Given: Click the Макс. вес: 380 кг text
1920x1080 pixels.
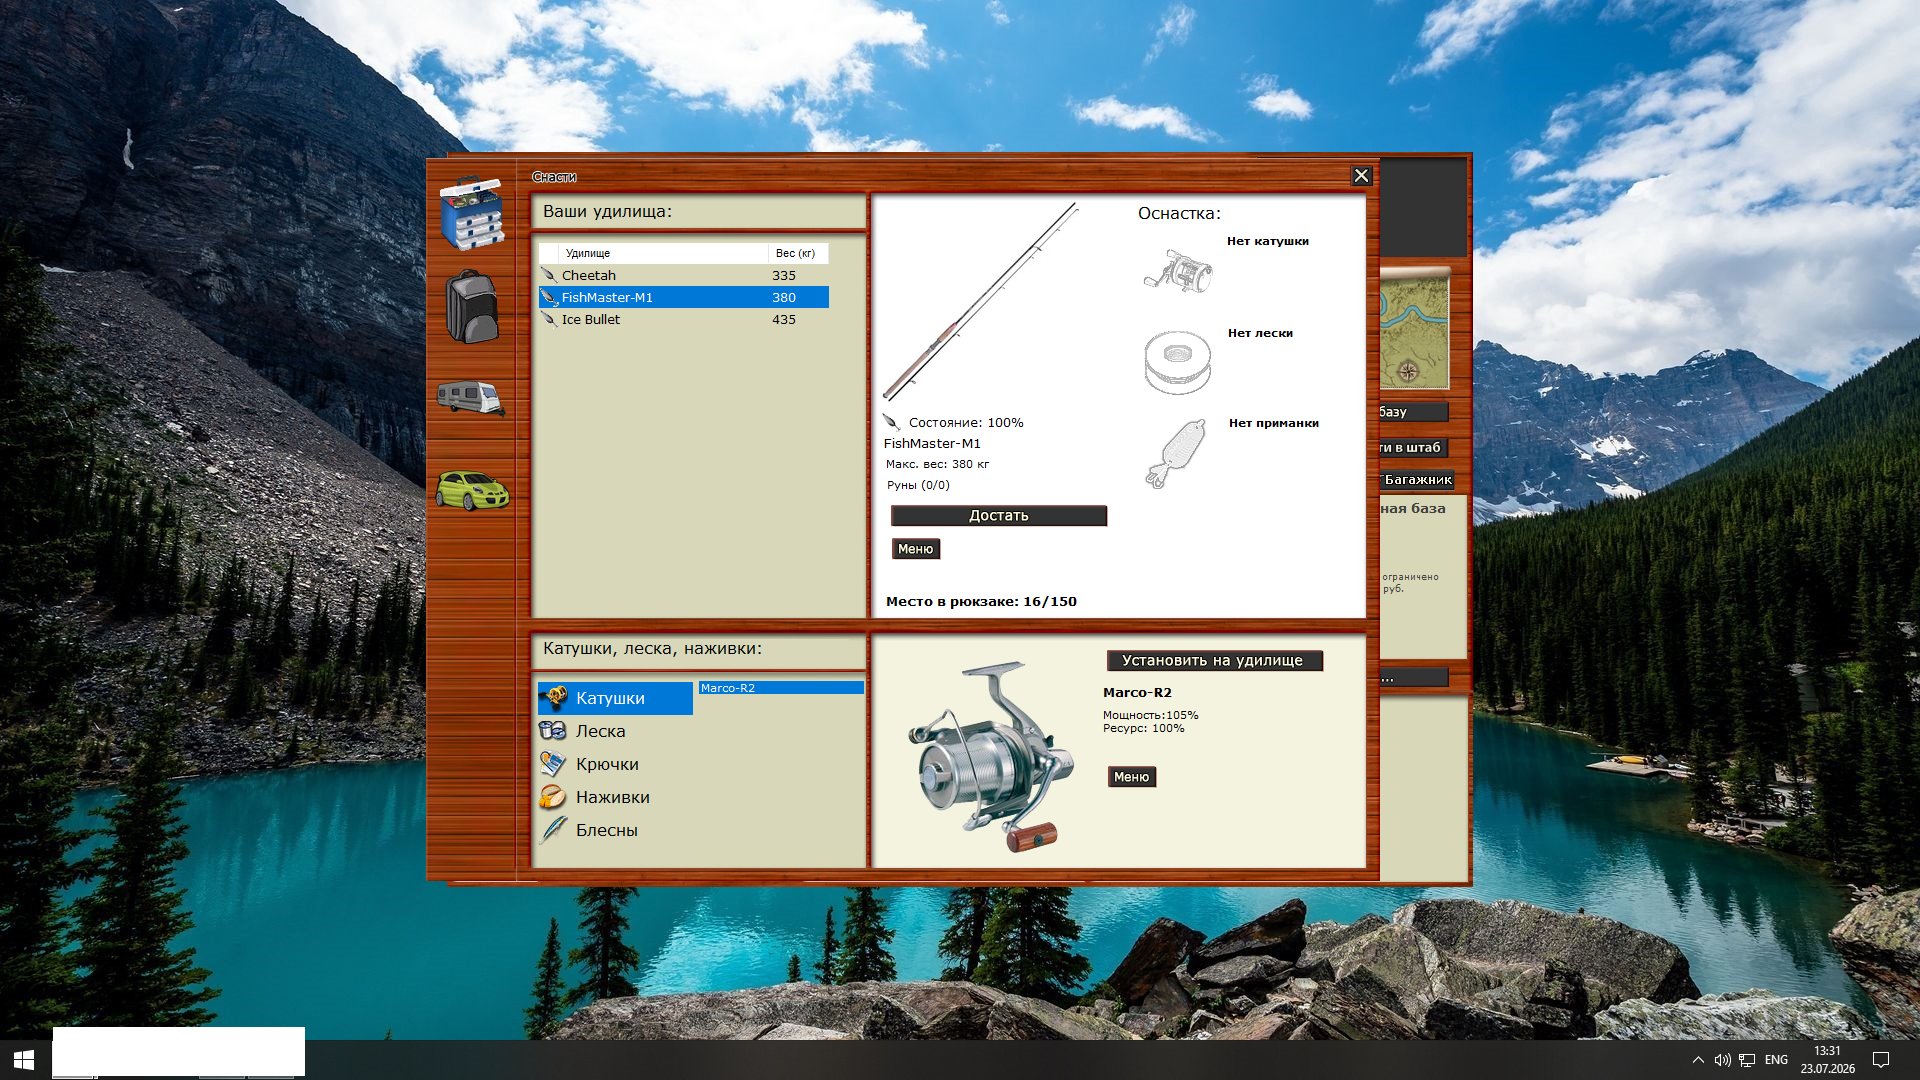Looking at the screenshot, I should (x=937, y=464).
